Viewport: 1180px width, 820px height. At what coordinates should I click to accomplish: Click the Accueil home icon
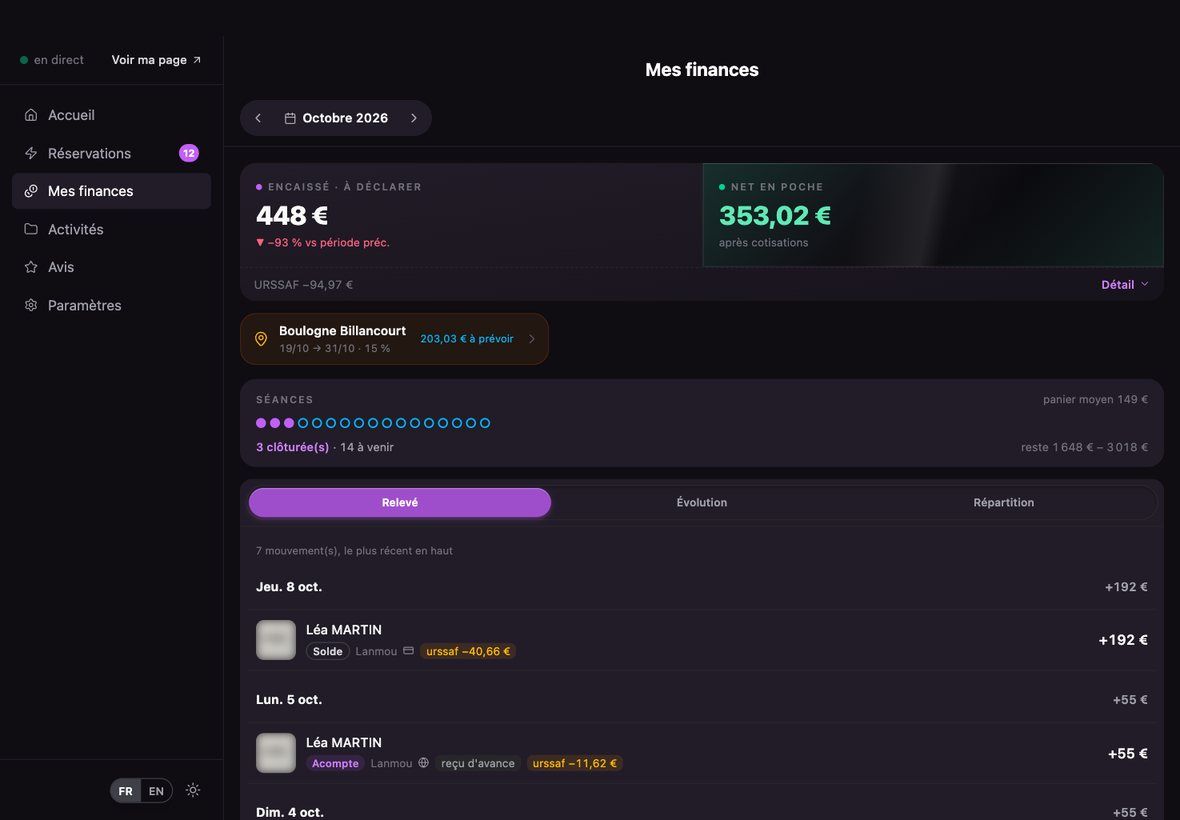(31, 115)
